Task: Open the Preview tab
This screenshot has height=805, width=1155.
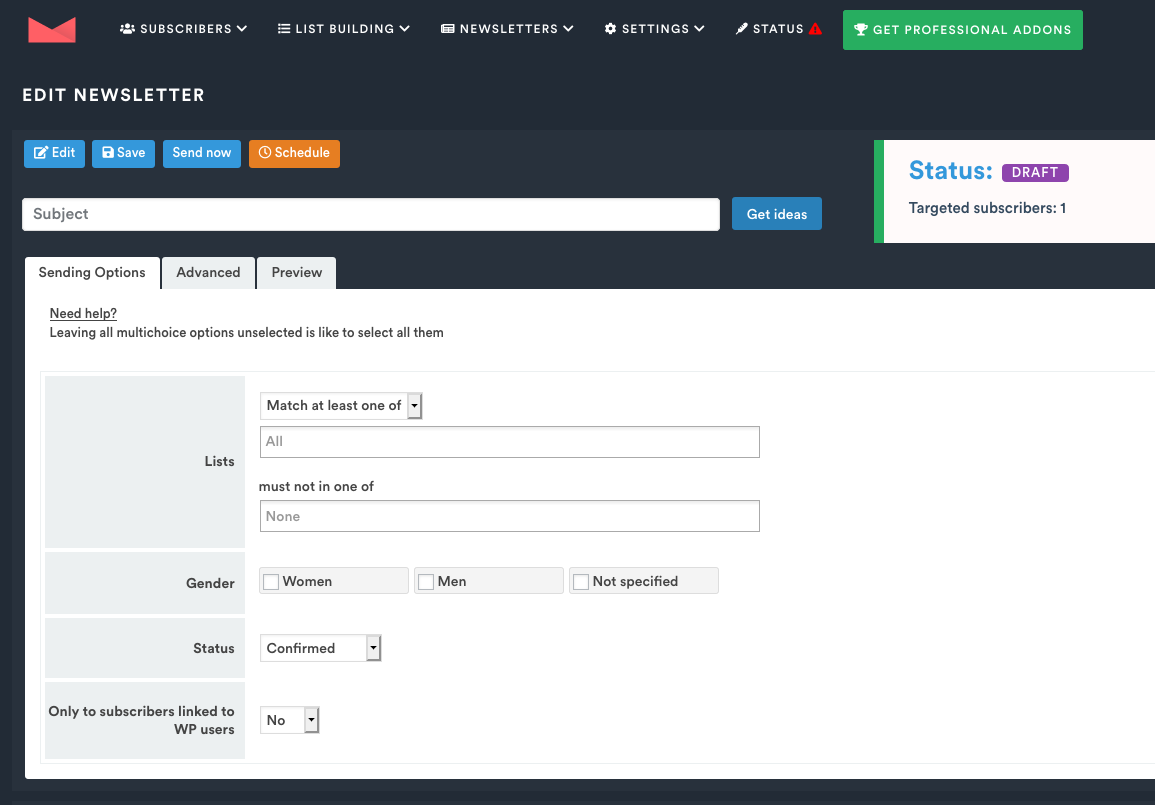Action: [x=297, y=273]
